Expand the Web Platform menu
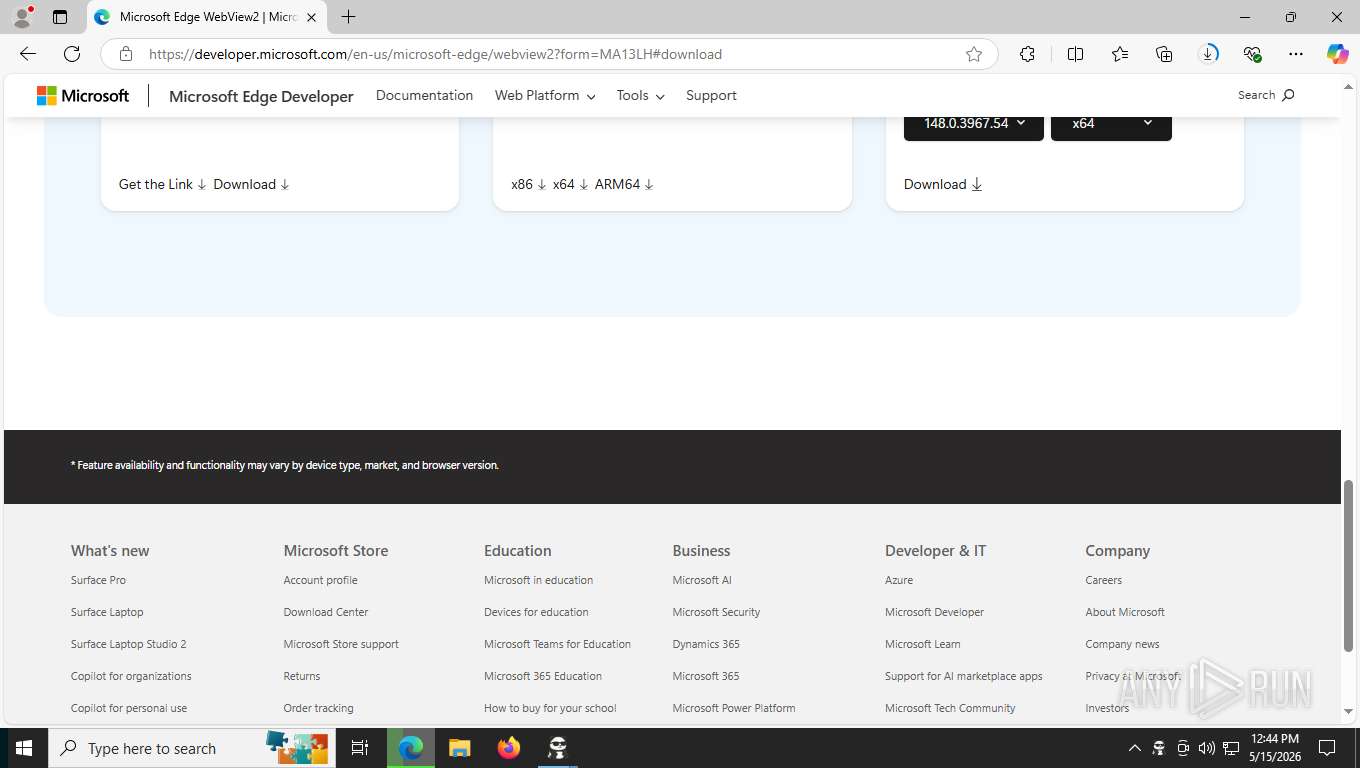Image resolution: width=1360 pixels, height=768 pixels. tap(545, 95)
